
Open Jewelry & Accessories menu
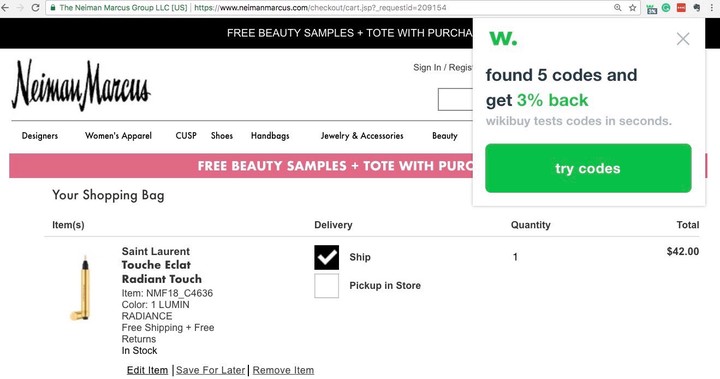click(362, 136)
